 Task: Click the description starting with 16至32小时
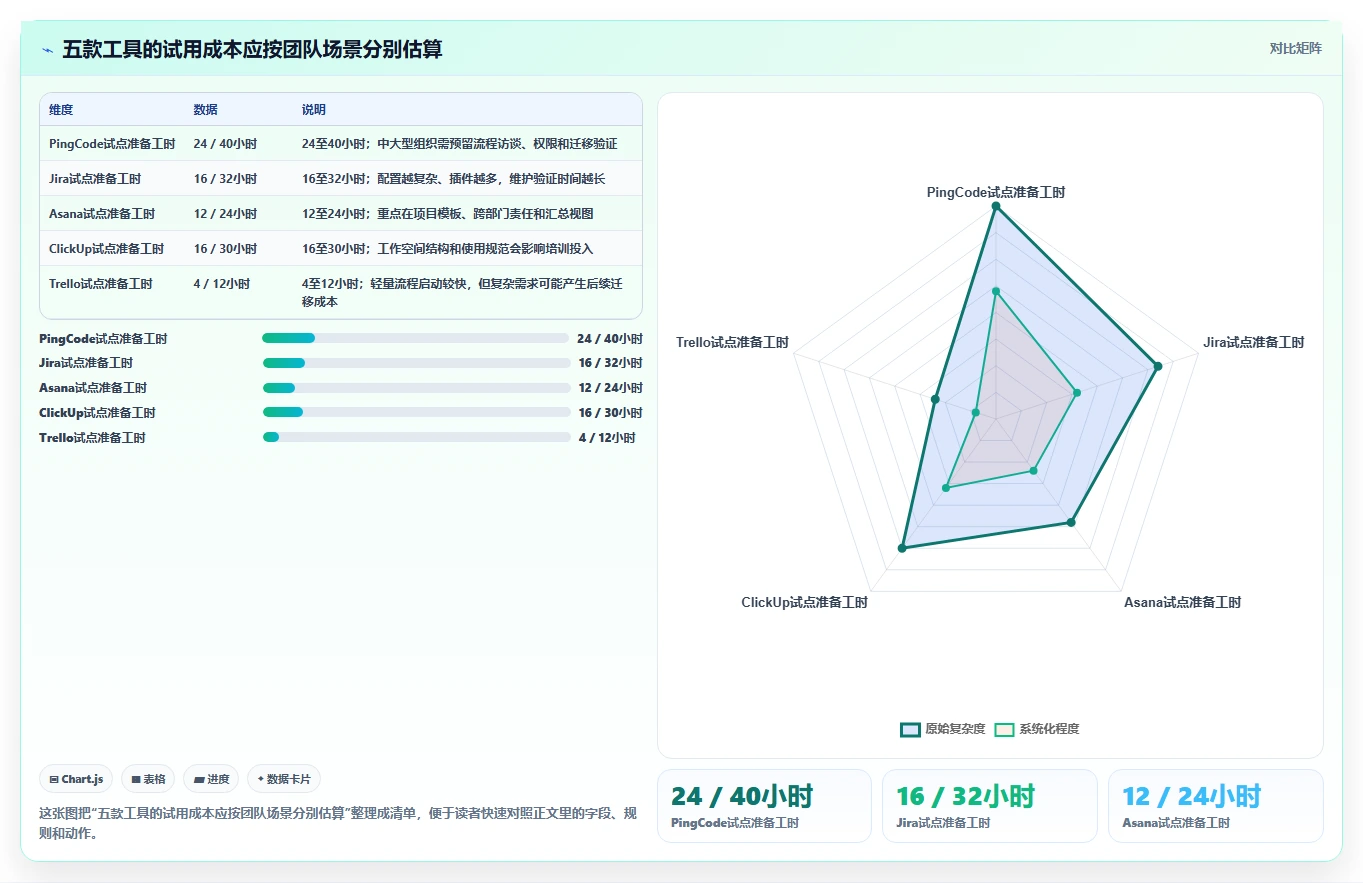pyautogui.click(x=454, y=179)
